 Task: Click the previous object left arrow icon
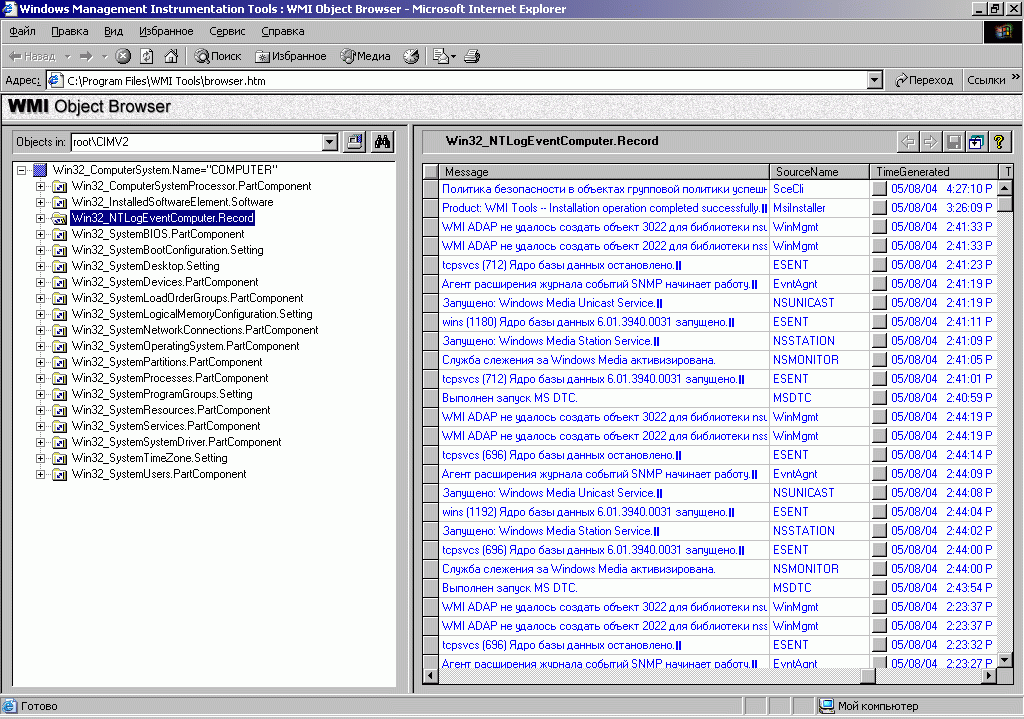(908, 142)
